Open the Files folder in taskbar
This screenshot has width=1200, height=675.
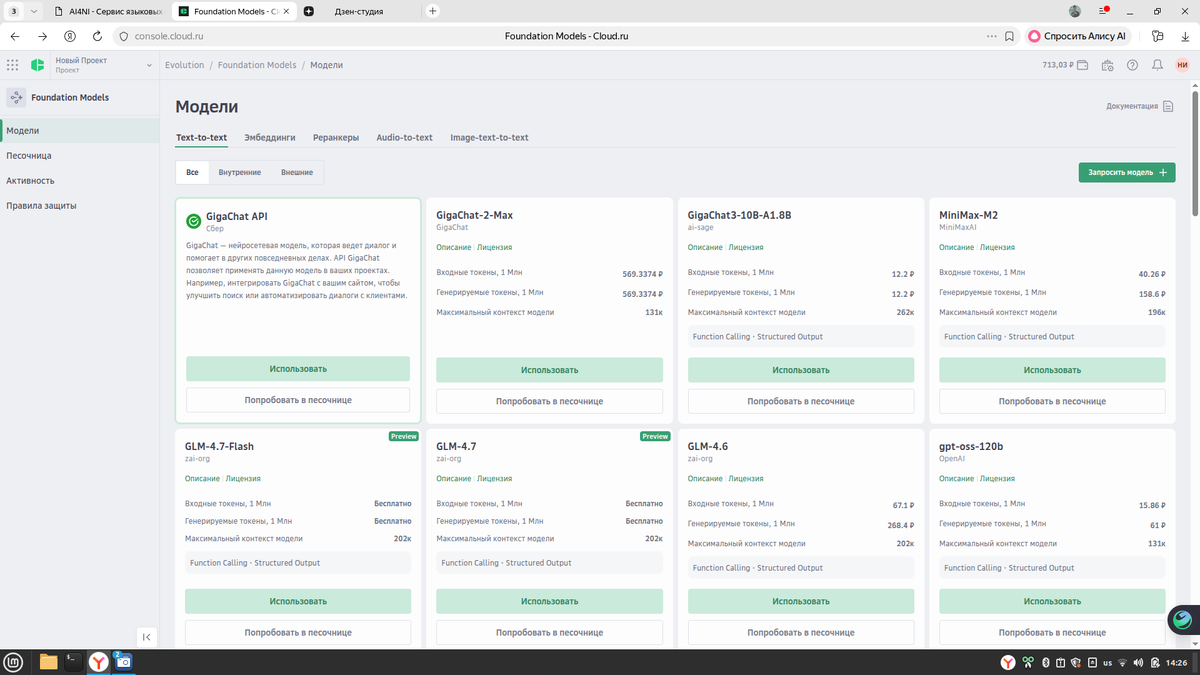click(47, 662)
